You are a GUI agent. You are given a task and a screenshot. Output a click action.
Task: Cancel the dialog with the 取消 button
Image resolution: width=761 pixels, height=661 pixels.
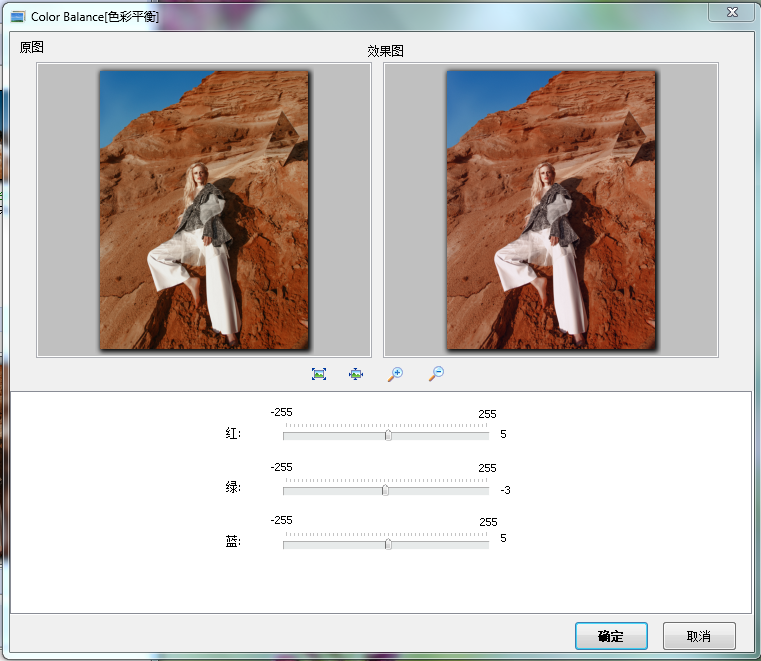(699, 636)
